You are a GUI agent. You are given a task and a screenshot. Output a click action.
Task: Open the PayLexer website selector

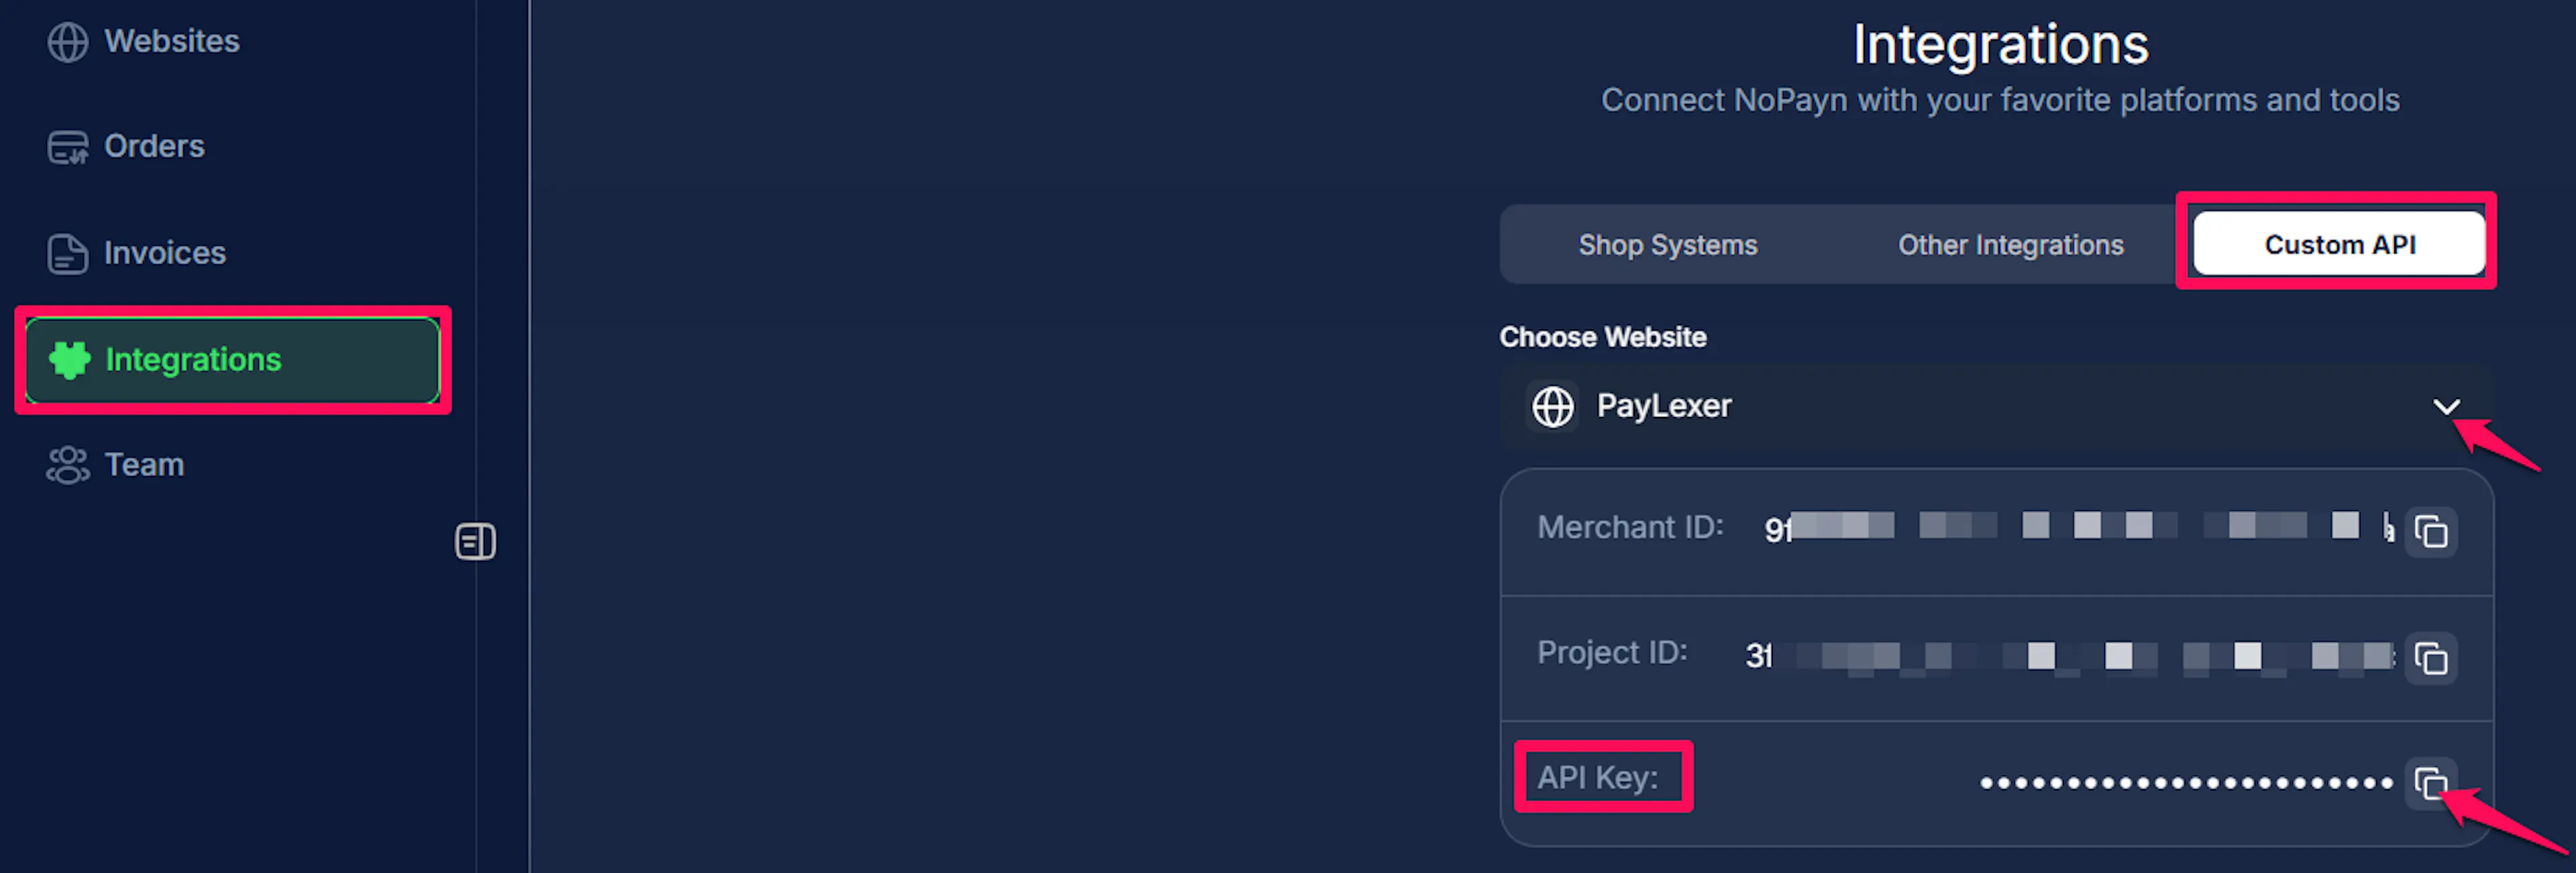pyautogui.click(x=1996, y=406)
